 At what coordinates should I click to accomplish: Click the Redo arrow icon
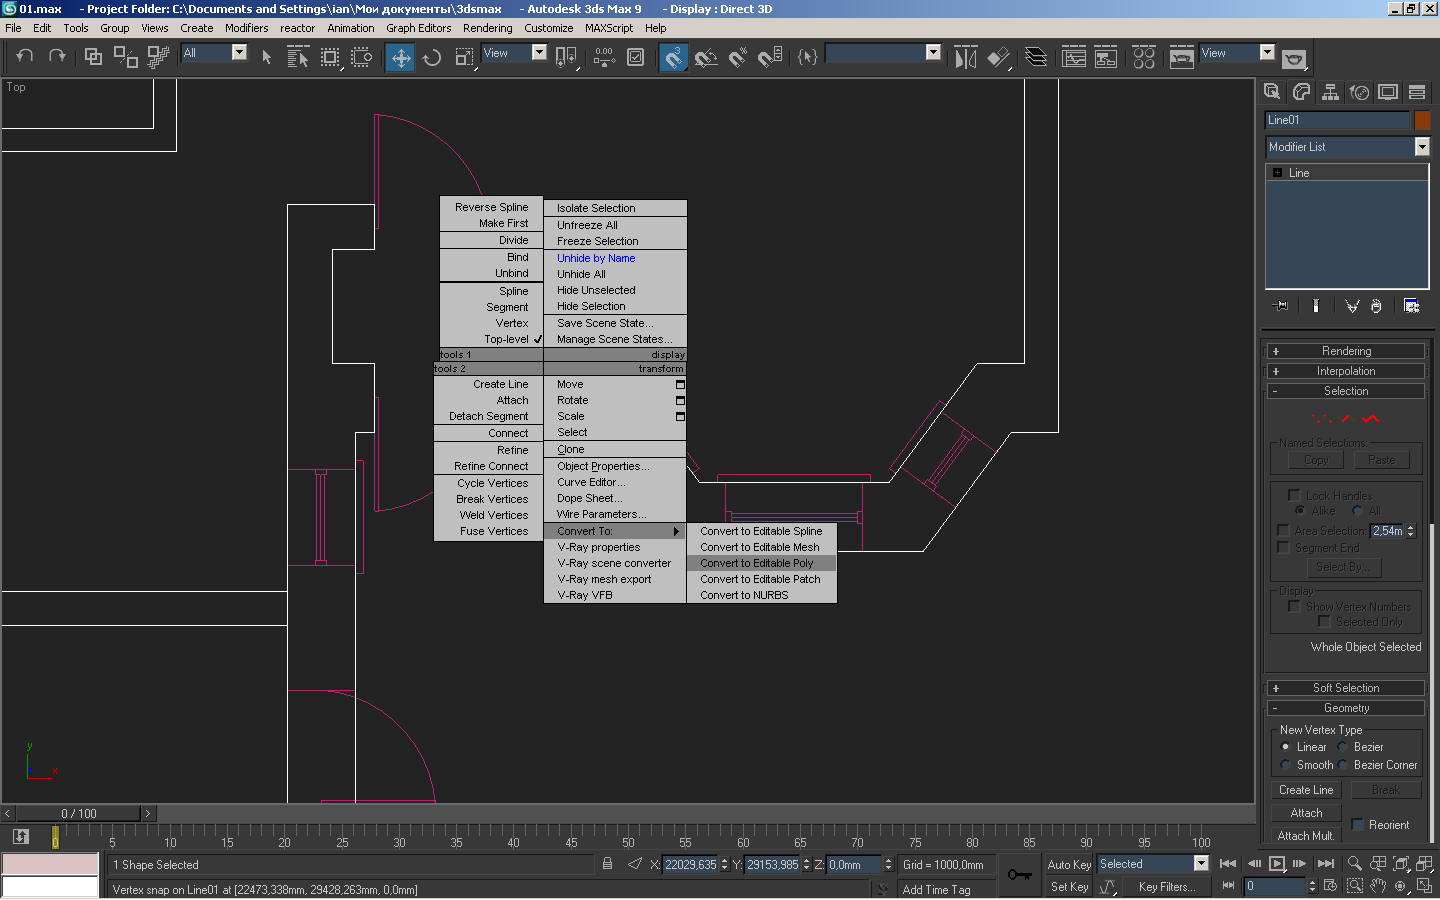point(57,56)
